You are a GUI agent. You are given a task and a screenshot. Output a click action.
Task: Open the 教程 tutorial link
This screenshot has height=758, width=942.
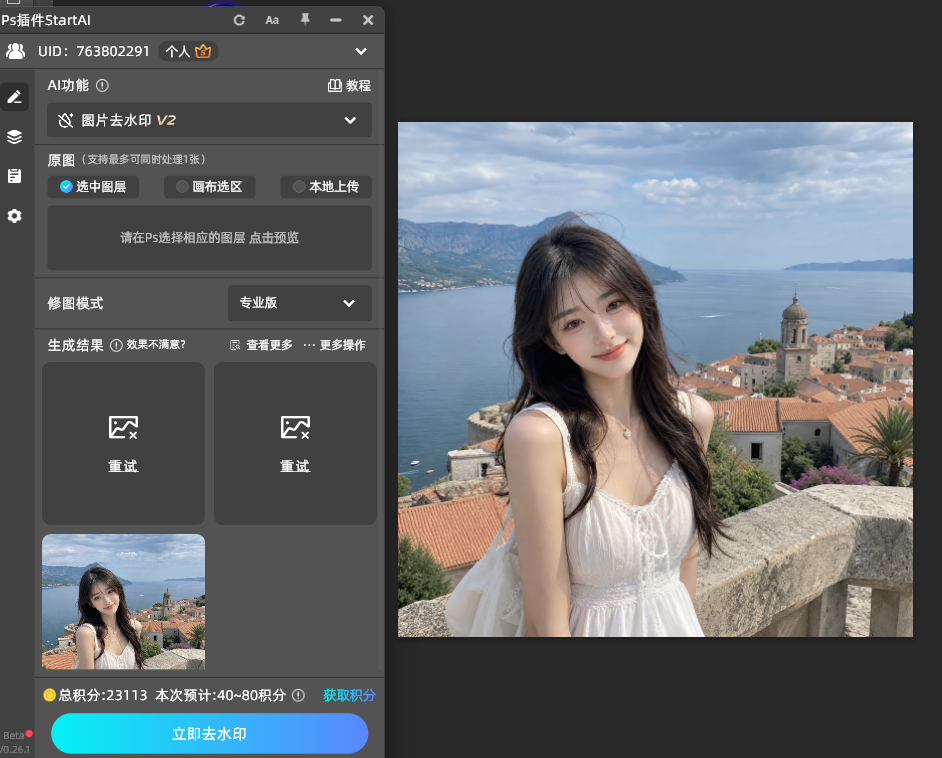(350, 85)
